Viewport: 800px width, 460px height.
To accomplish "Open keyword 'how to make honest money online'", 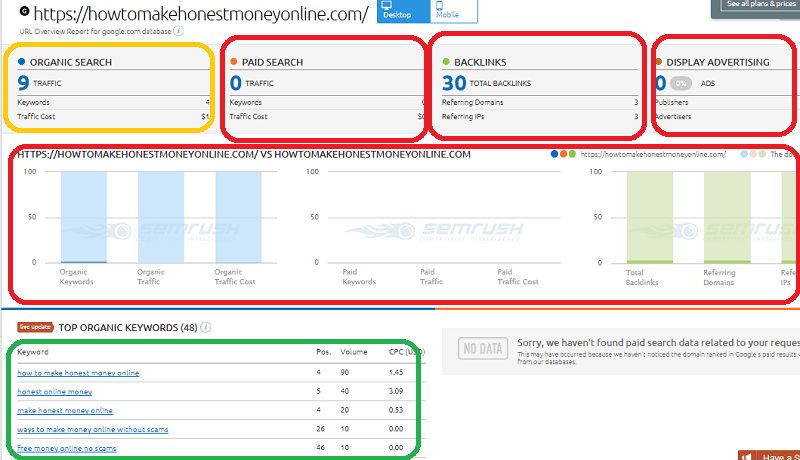I will pos(78,373).
